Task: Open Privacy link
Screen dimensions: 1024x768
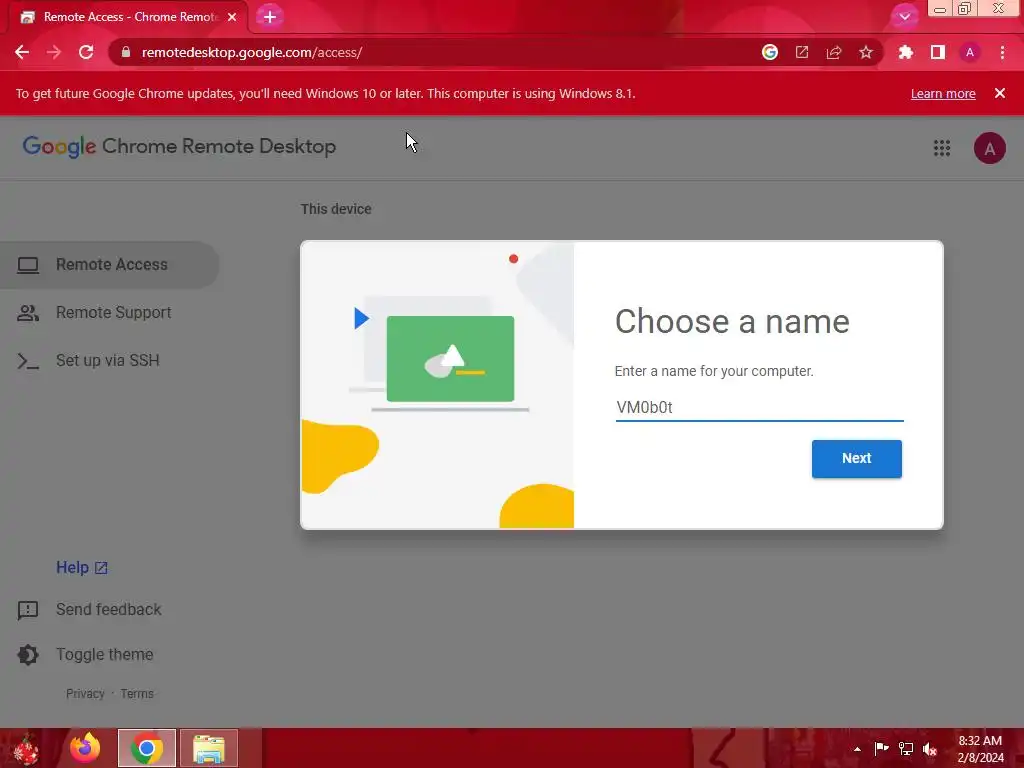Action: point(85,694)
